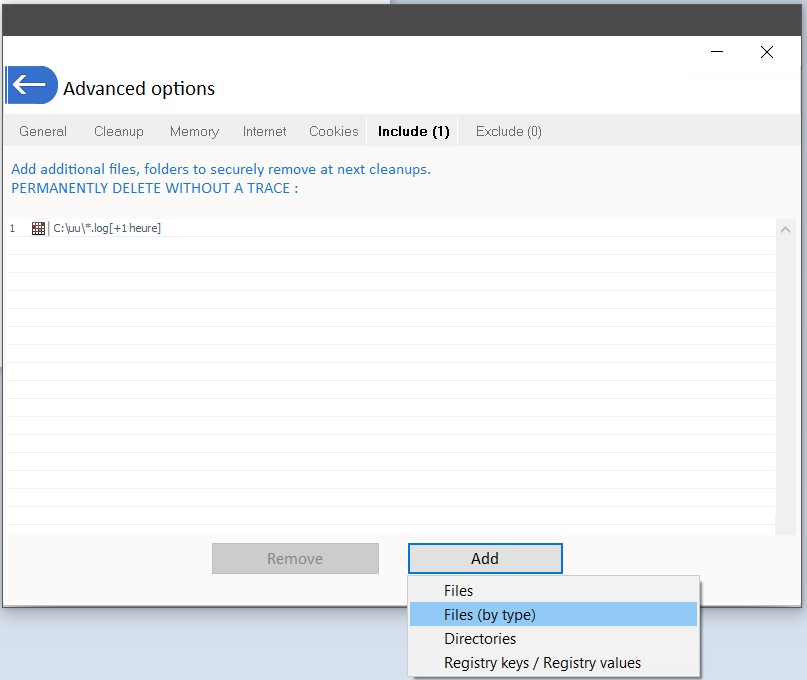Close the Advanced options window

[x=766, y=53]
